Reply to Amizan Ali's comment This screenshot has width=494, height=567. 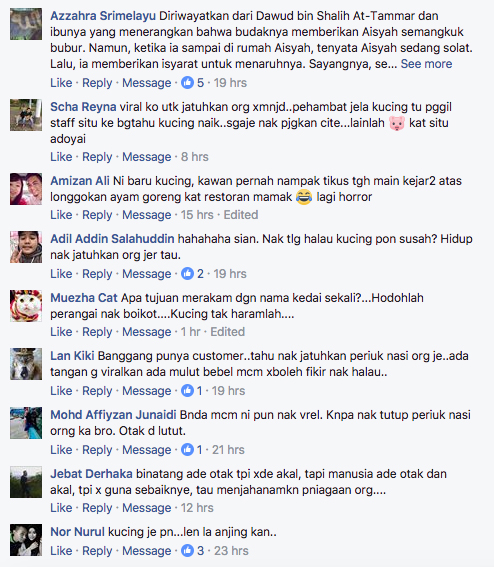[97, 215]
